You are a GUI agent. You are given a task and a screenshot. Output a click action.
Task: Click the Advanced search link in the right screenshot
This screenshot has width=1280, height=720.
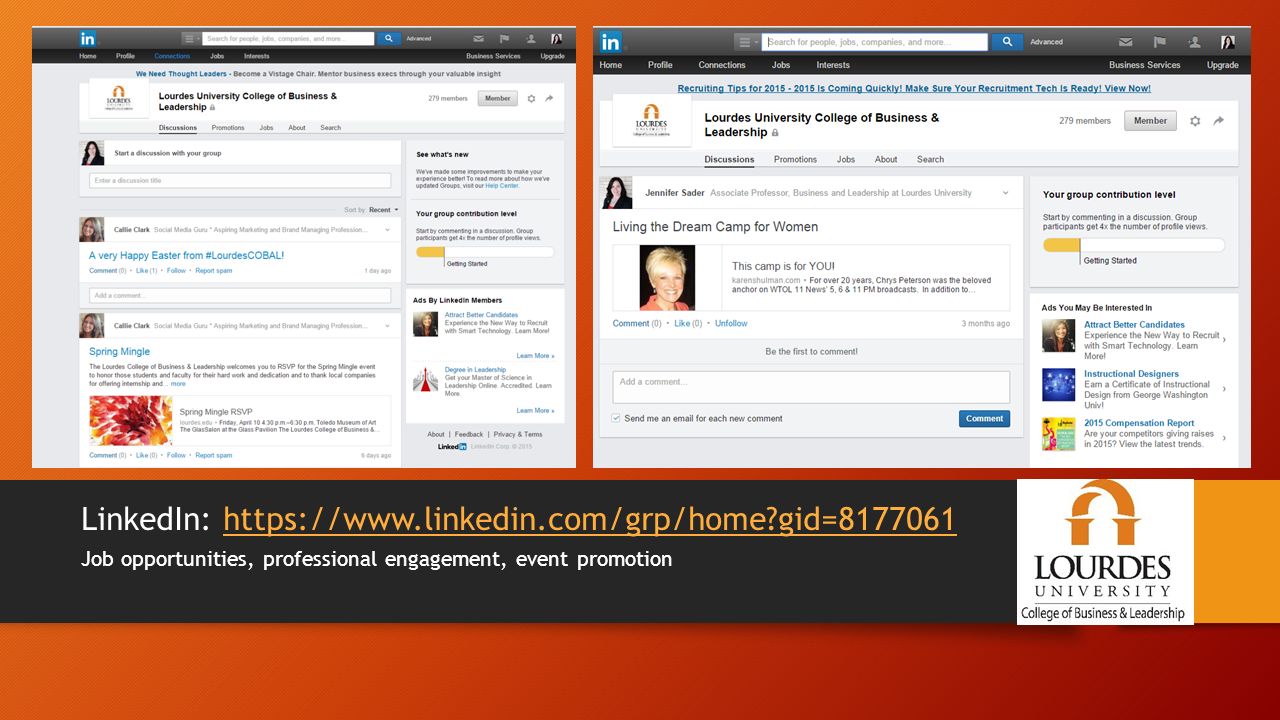(1046, 42)
